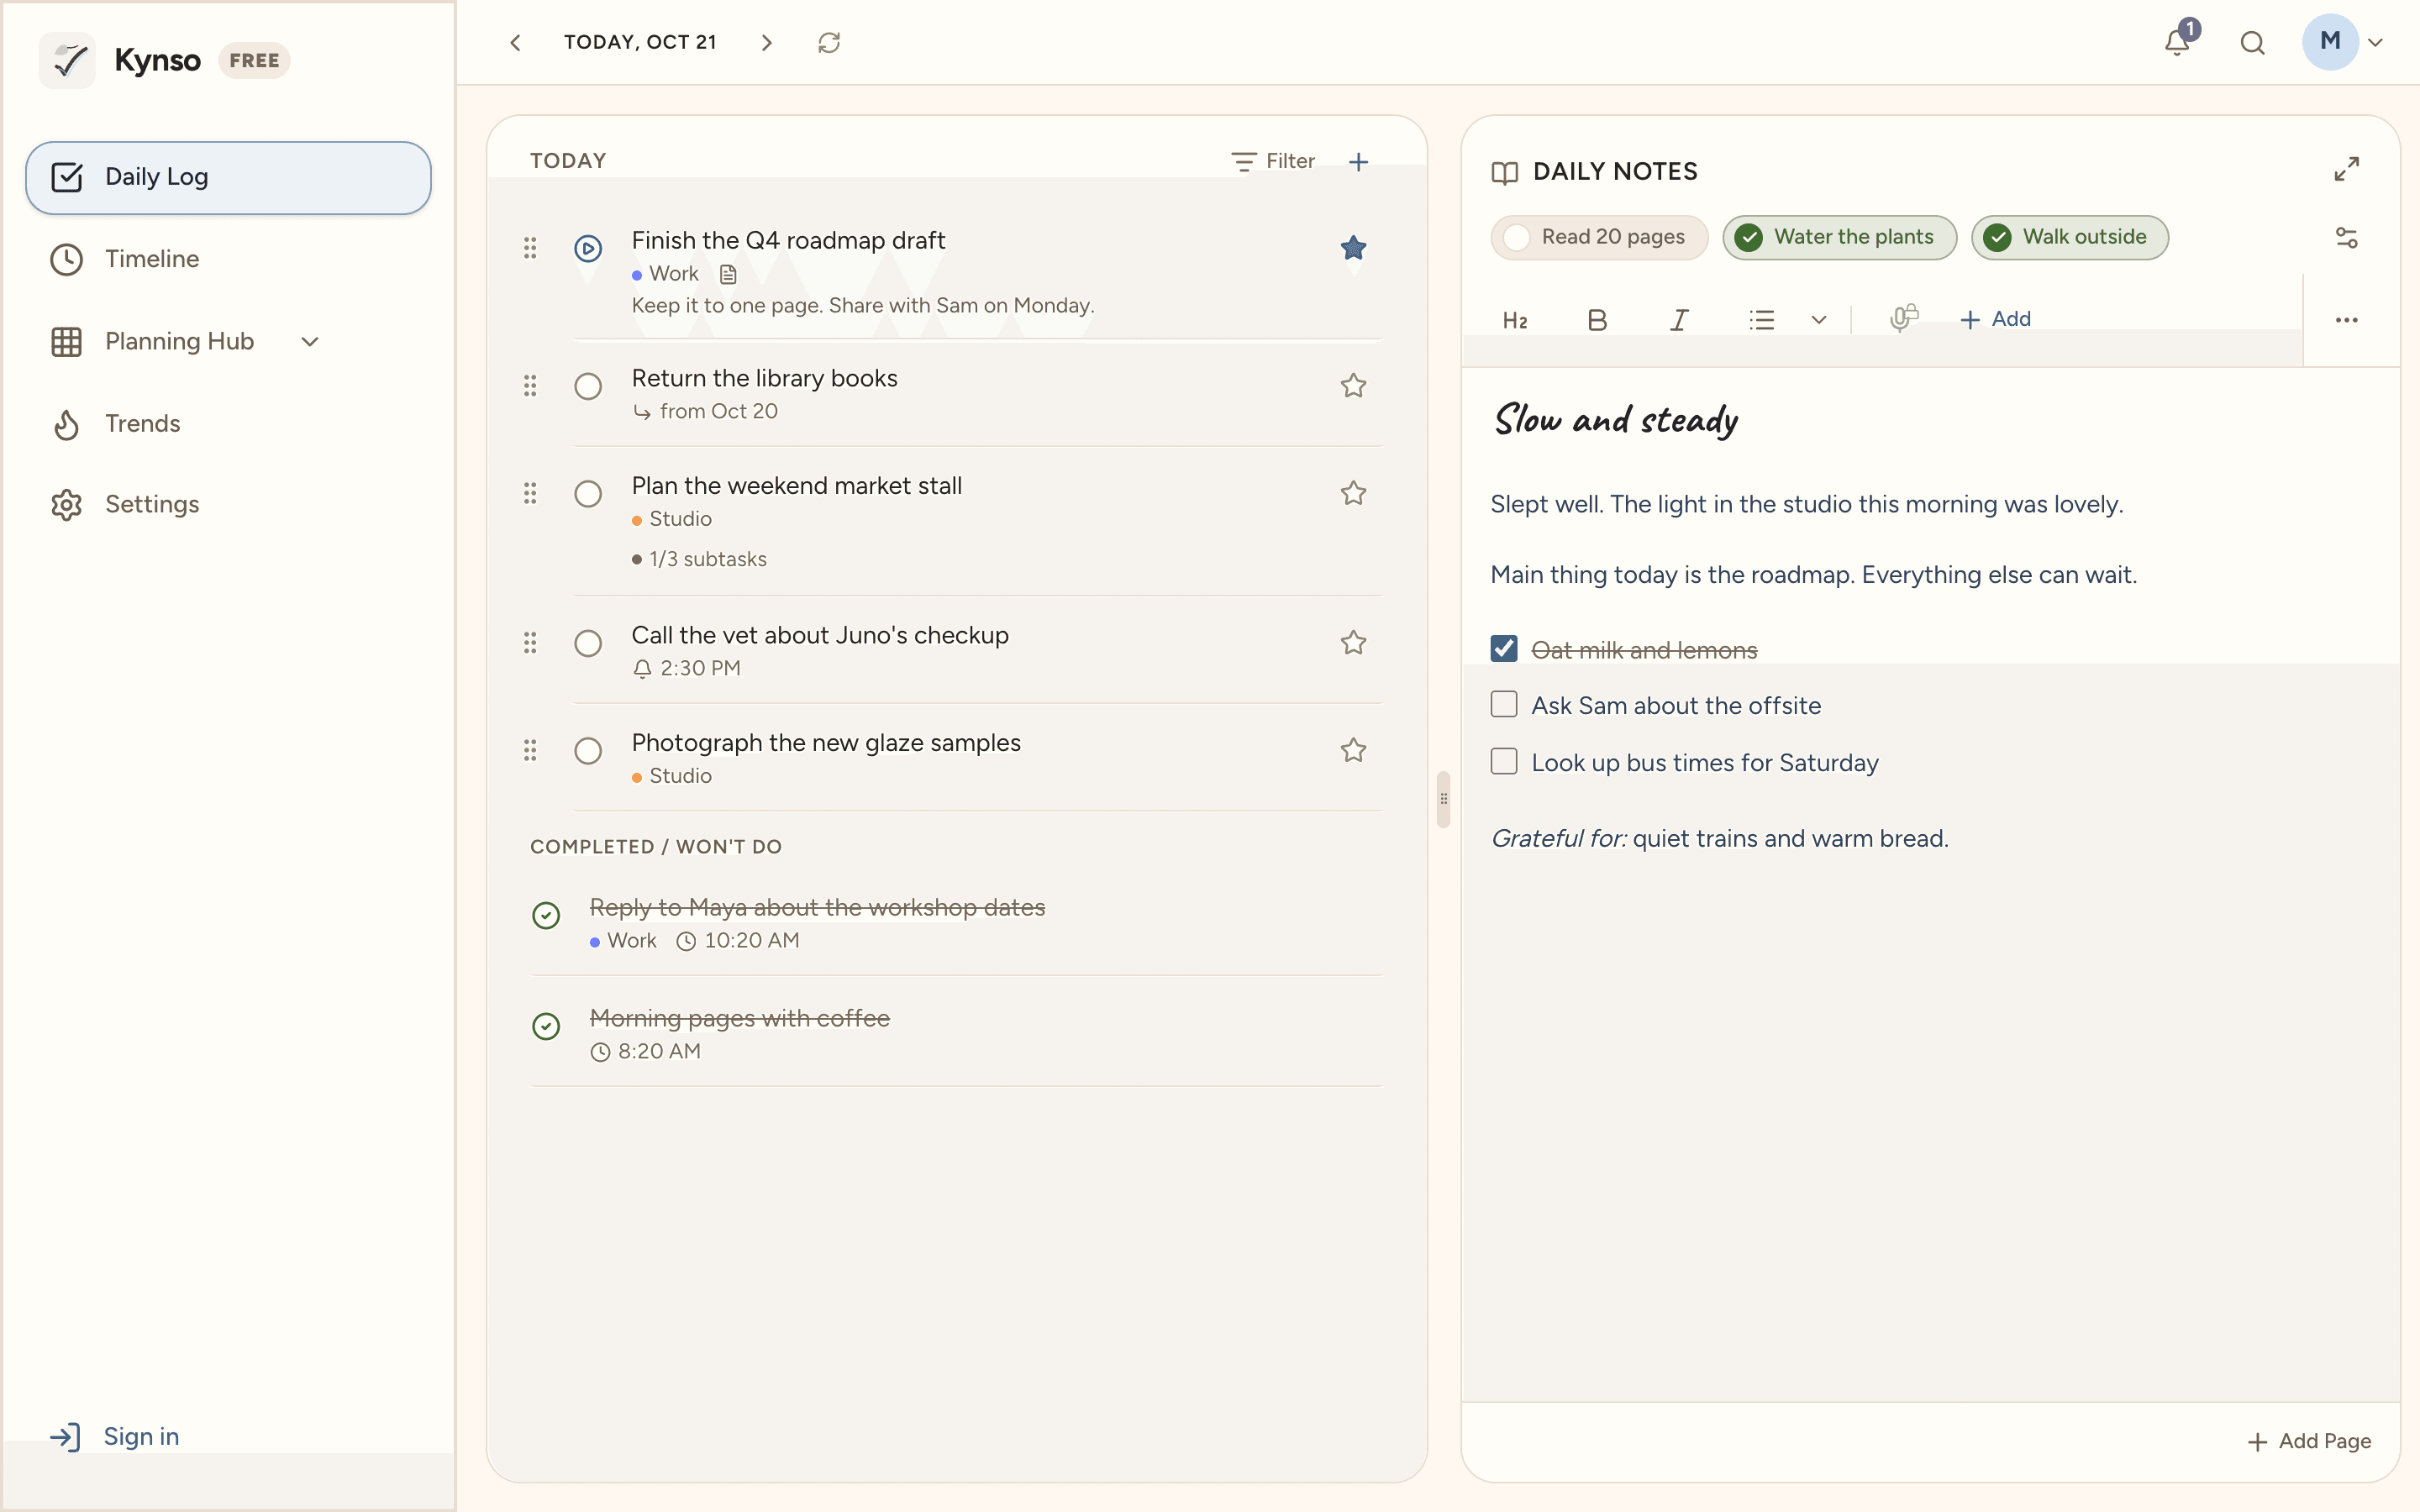Click the Sign in link
The height and width of the screenshot is (1512, 2420).
(x=115, y=1437)
